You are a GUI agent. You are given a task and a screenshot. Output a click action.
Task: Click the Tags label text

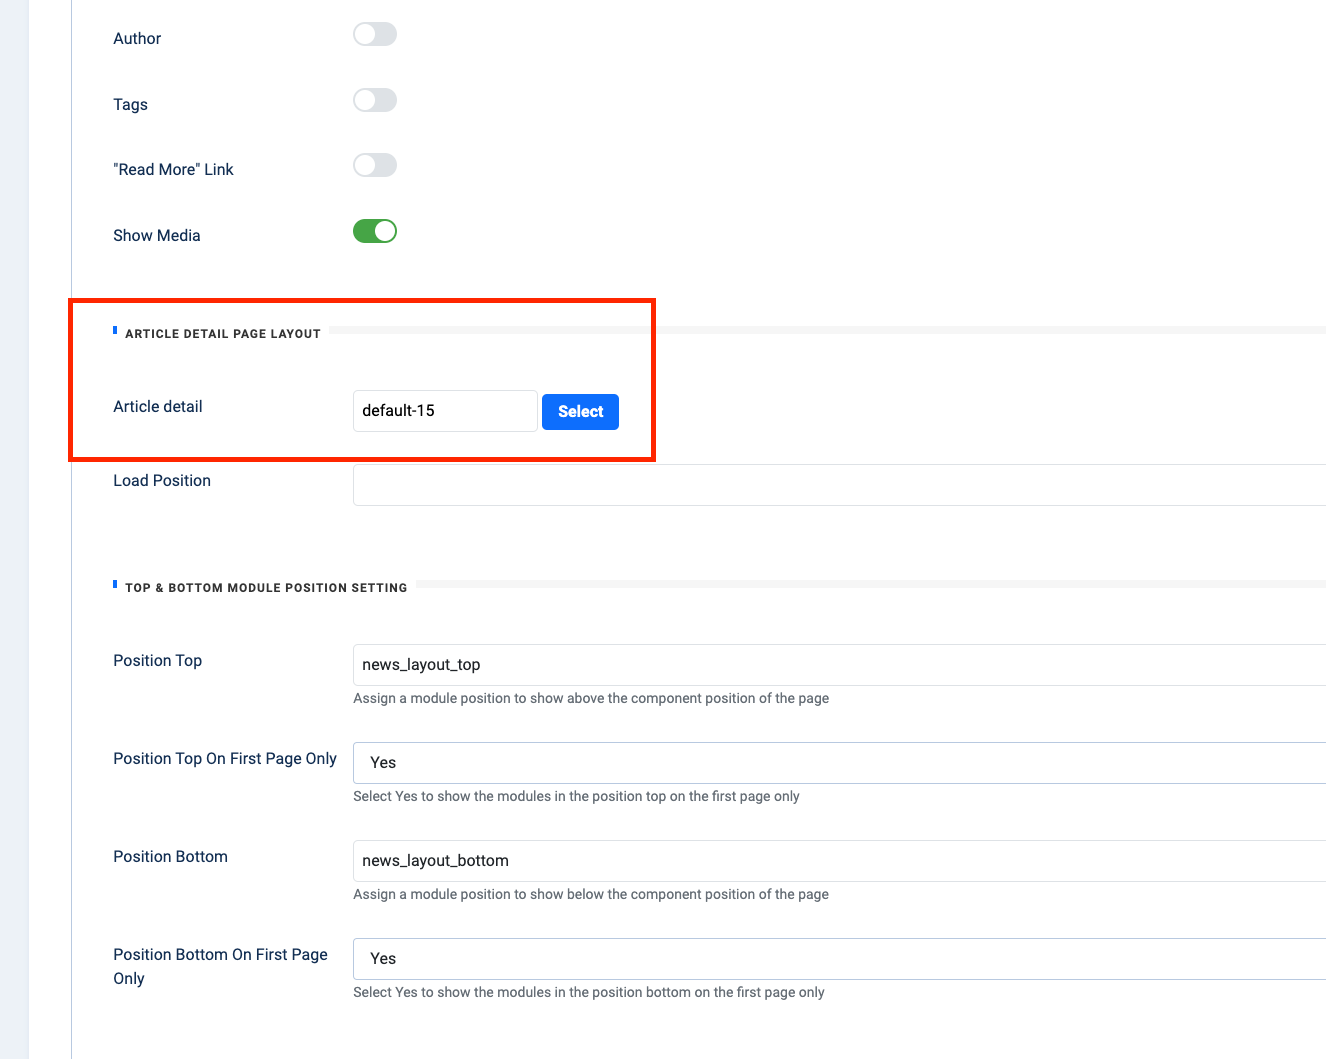click(x=130, y=105)
